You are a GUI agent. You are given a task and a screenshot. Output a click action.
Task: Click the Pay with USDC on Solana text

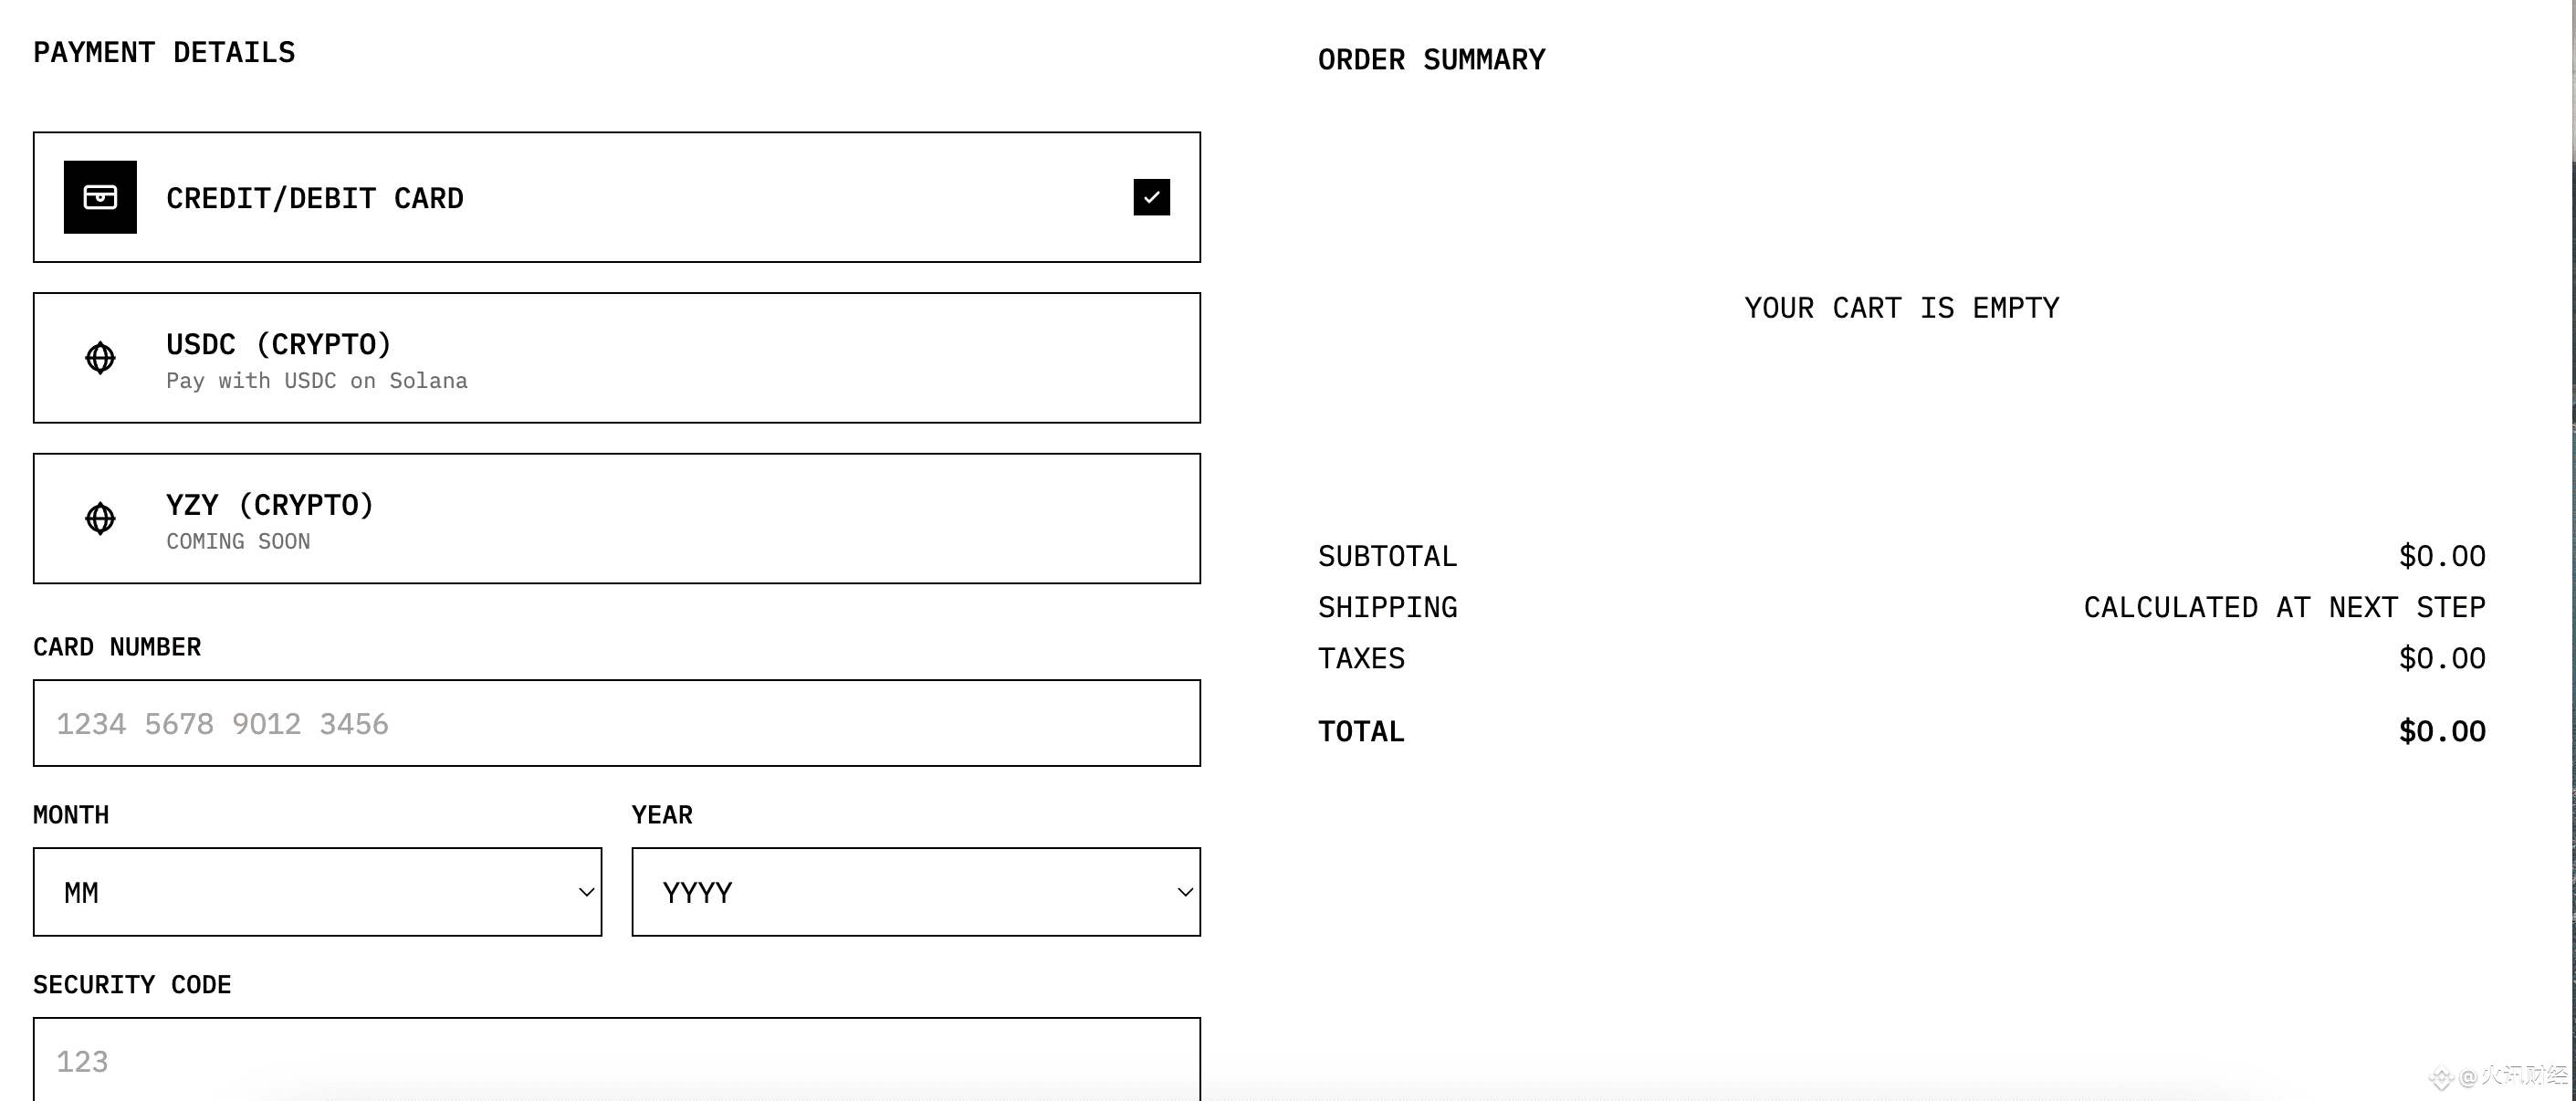click(317, 381)
